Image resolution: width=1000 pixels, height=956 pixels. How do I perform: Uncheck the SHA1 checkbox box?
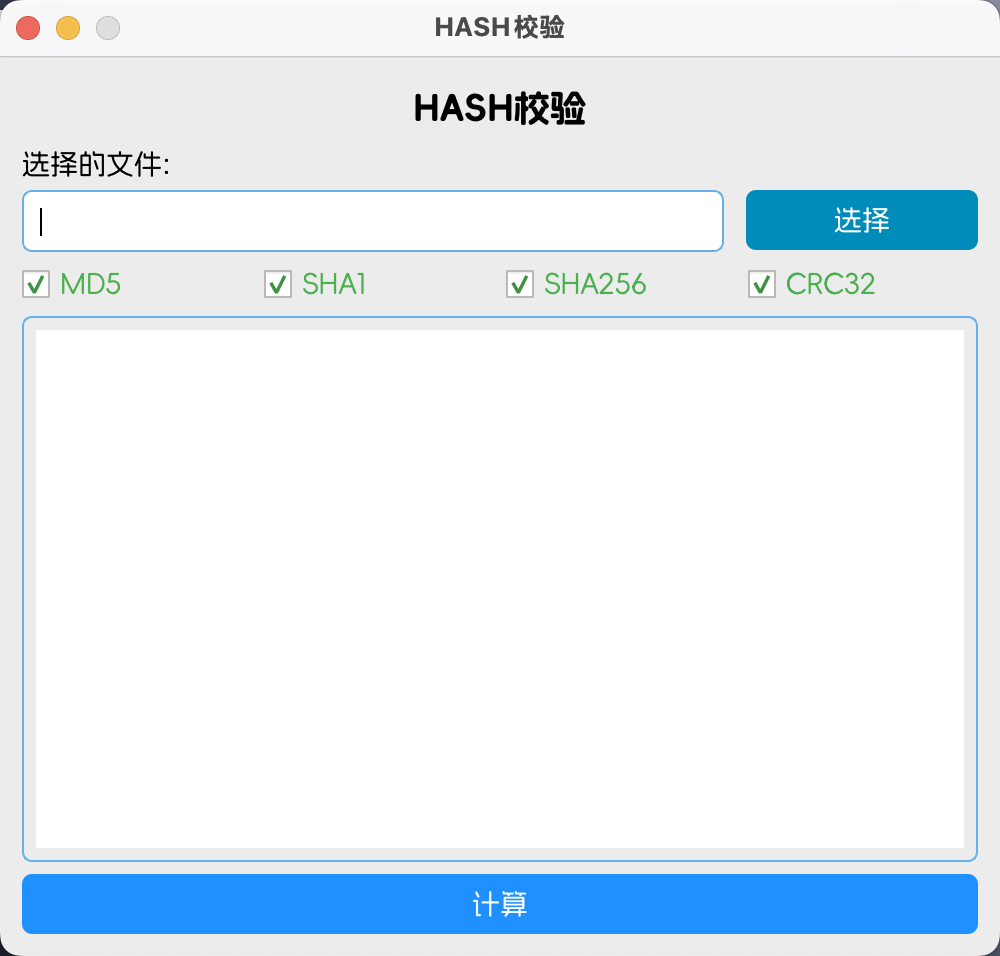pyautogui.click(x=278, y=284)
